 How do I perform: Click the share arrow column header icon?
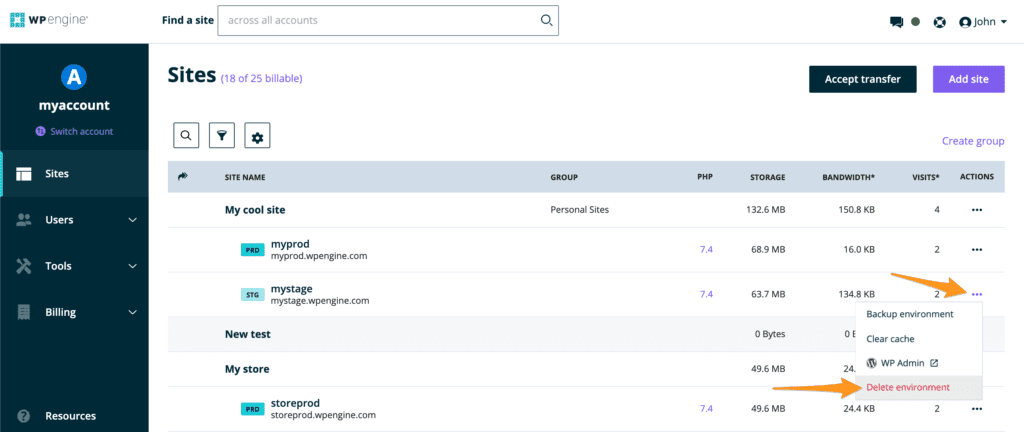point(183,176)
